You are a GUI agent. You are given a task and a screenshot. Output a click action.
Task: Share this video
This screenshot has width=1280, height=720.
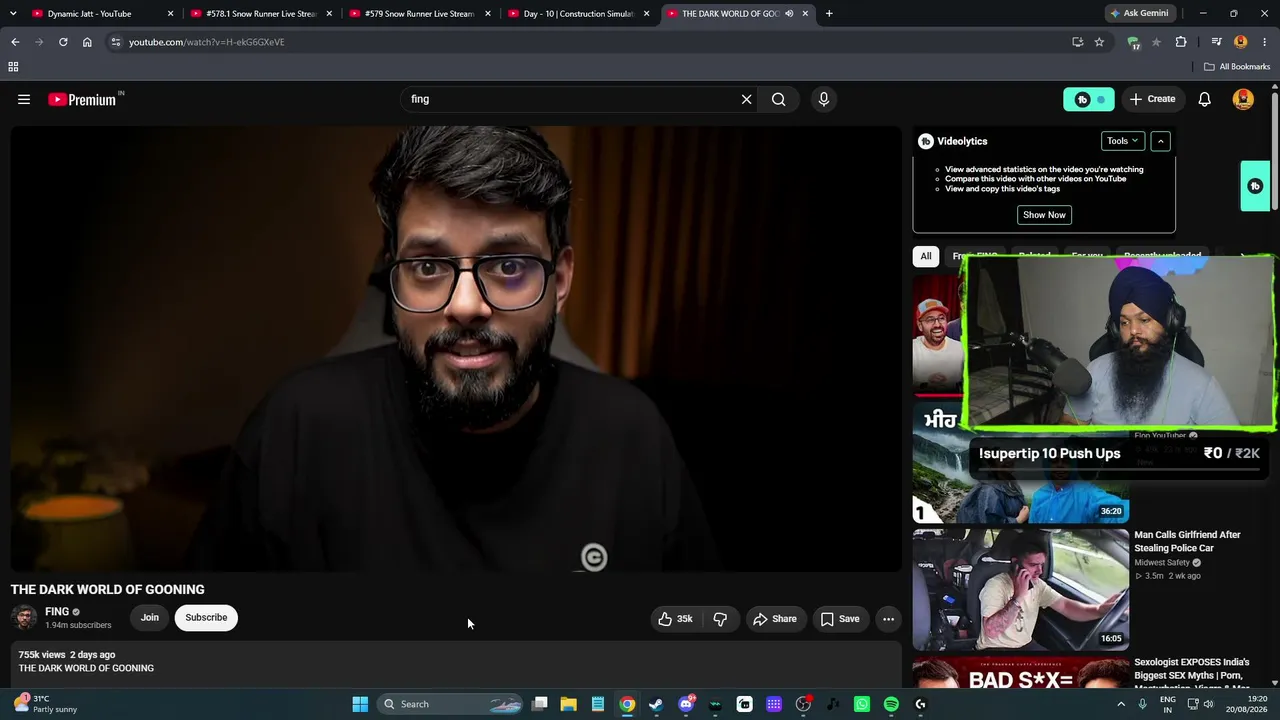[775, 619]
